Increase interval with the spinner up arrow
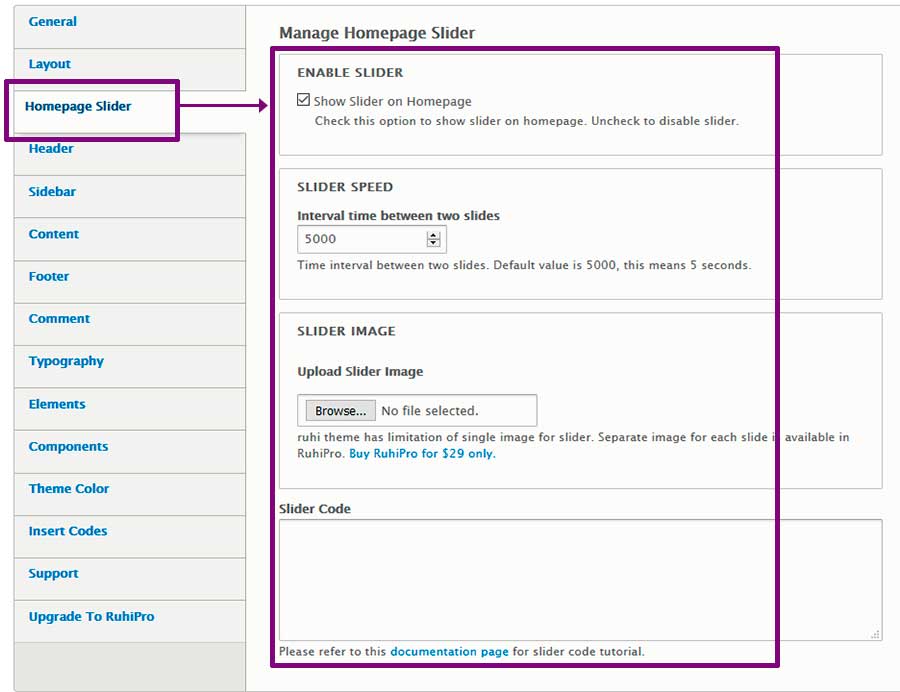The image size is (900, 692). (x=433, y=235)
